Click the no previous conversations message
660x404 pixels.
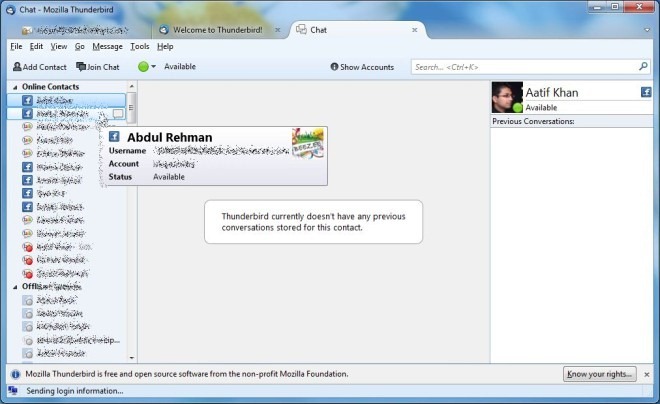pos(314,222)
